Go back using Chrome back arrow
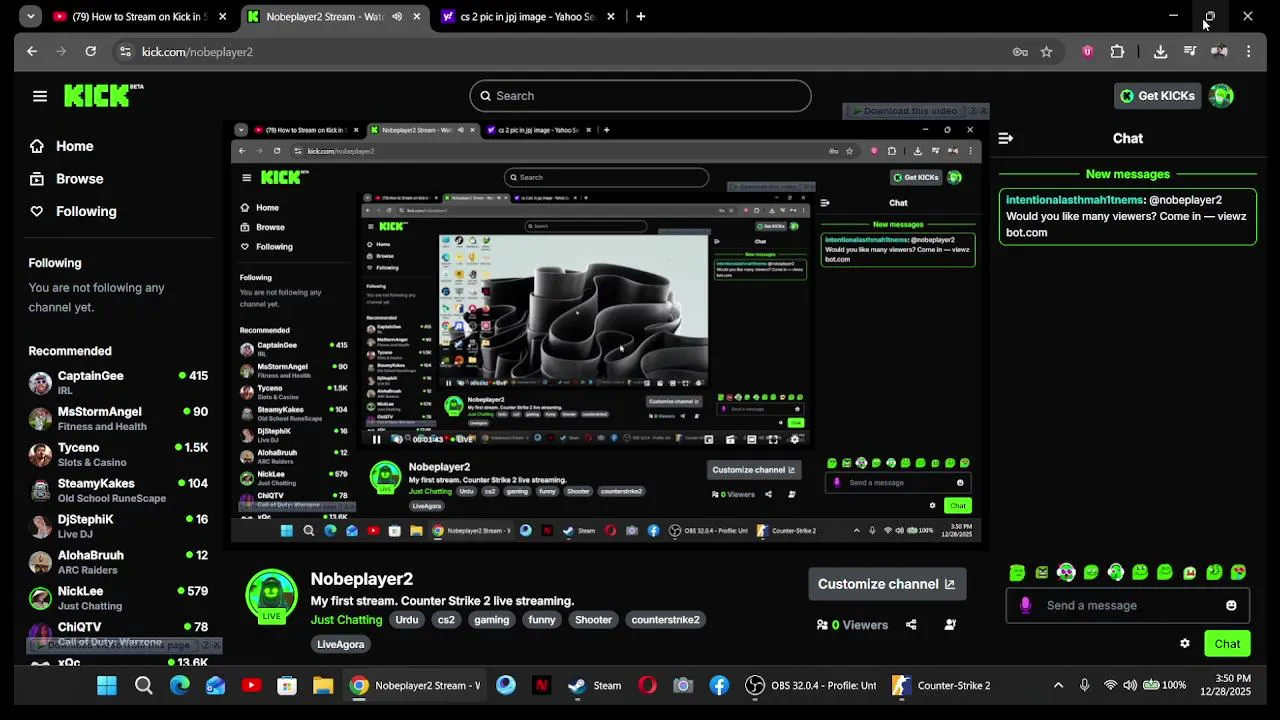Viewport: 1280px width, 720px height. [x=32, y=51]
